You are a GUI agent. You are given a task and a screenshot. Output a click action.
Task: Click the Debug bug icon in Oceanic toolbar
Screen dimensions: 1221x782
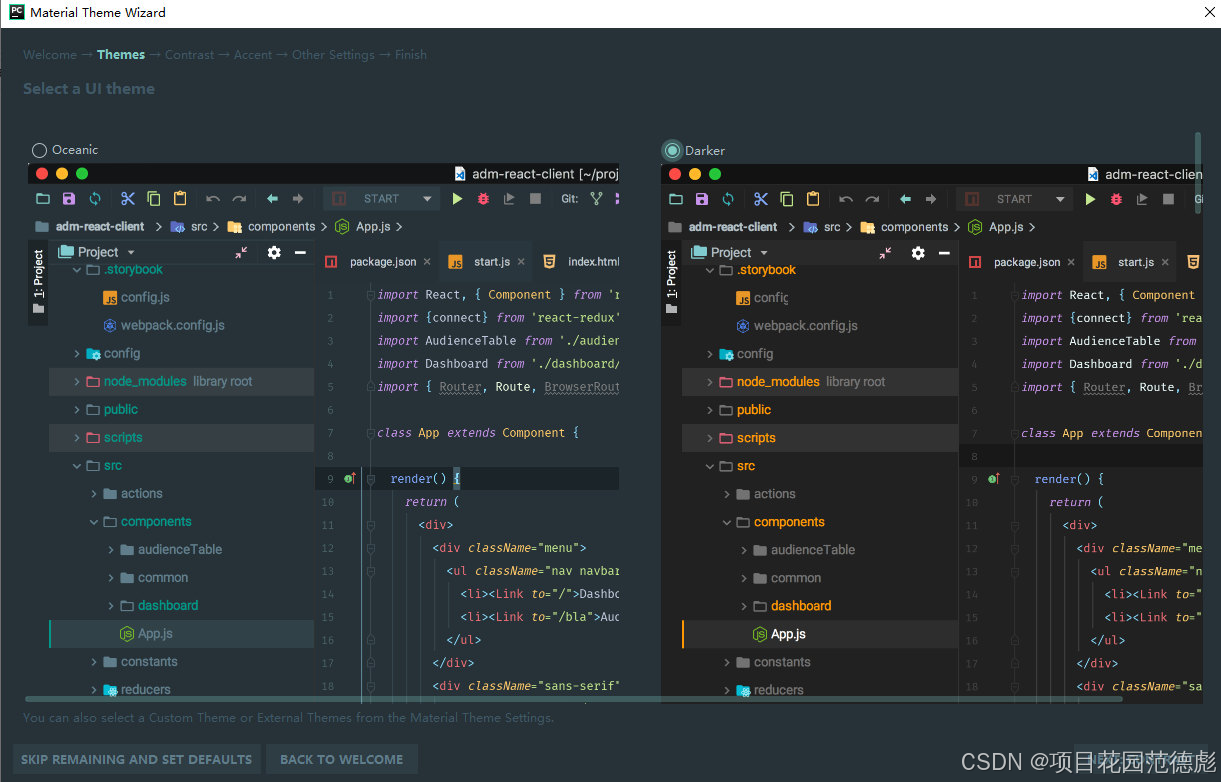tap(482, 198)
